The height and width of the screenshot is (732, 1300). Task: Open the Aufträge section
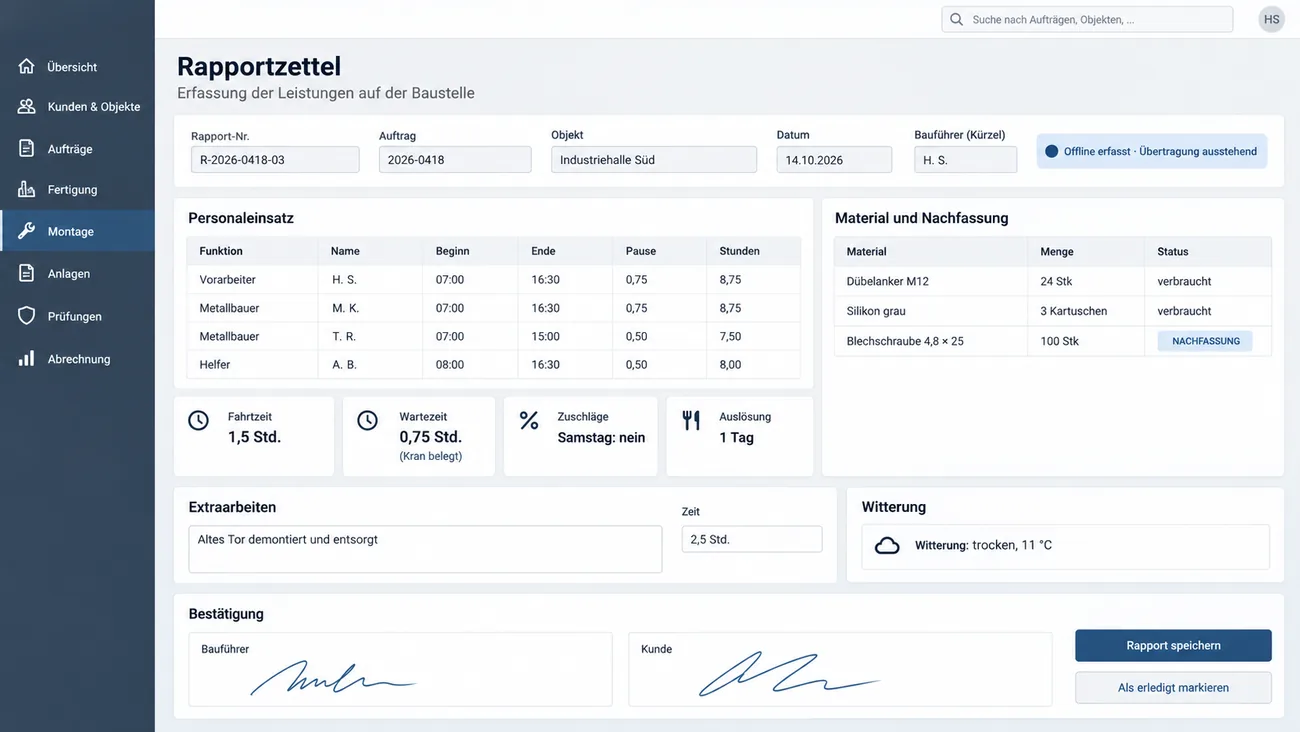(77, 149)
